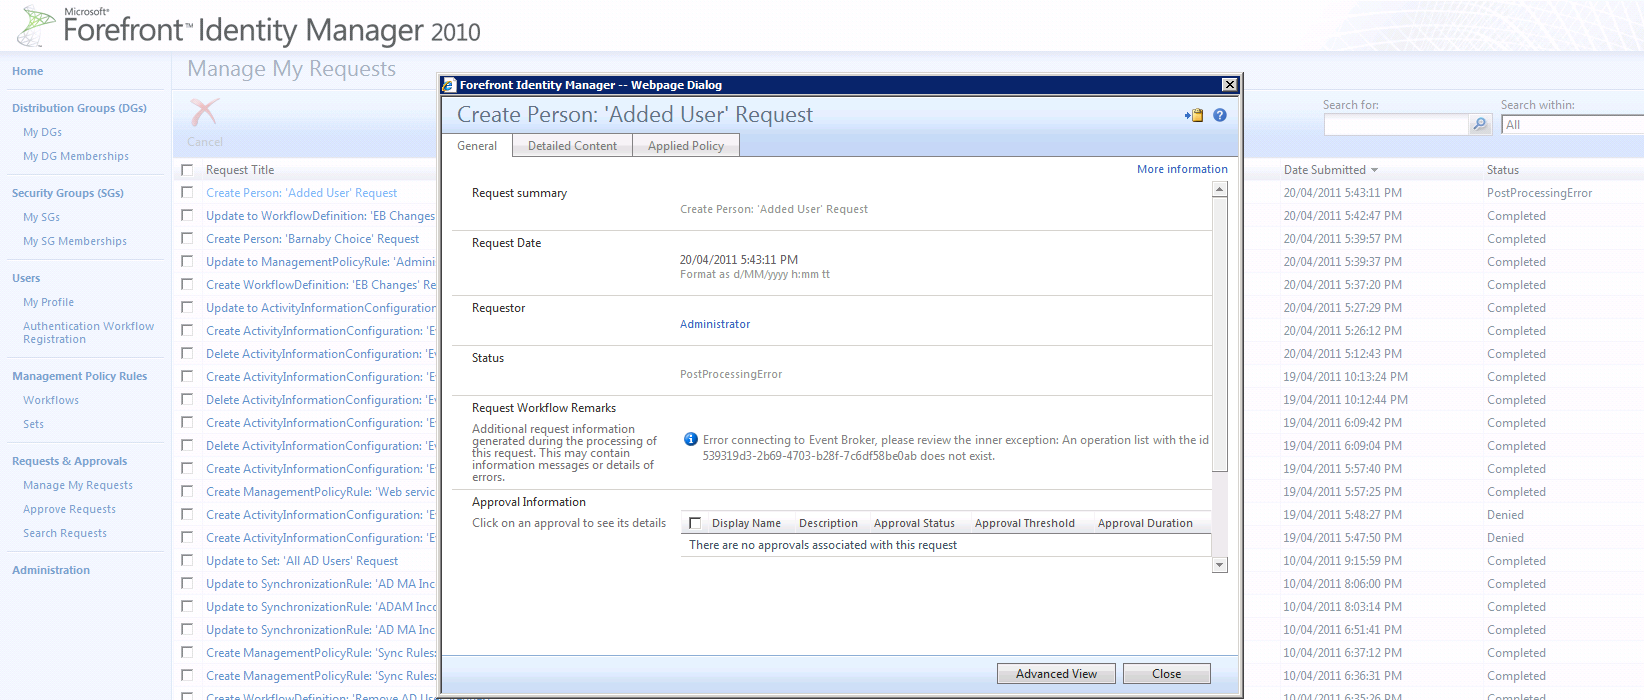Select checkbox for Create WorkflowDefinition 'EB Changes' row

[187, 285]
